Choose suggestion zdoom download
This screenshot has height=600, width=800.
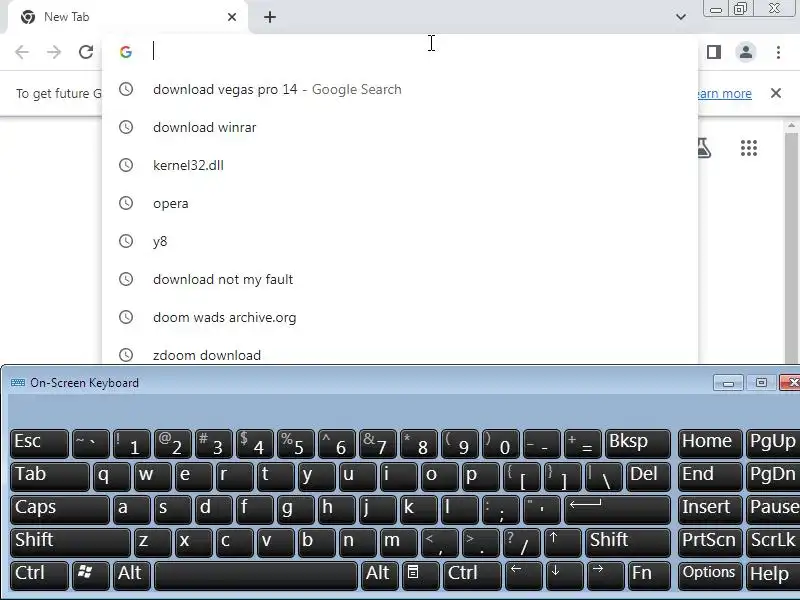pyautogui.click(x=399, y=352)
